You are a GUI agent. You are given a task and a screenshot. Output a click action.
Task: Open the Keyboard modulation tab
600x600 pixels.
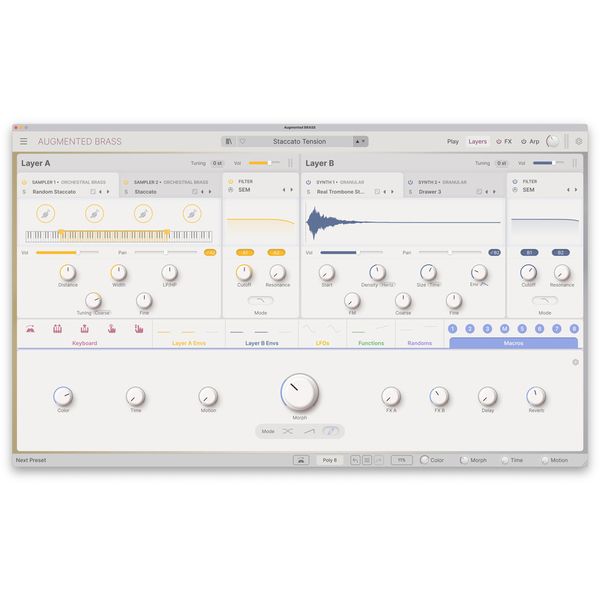[x=85, y=343]
